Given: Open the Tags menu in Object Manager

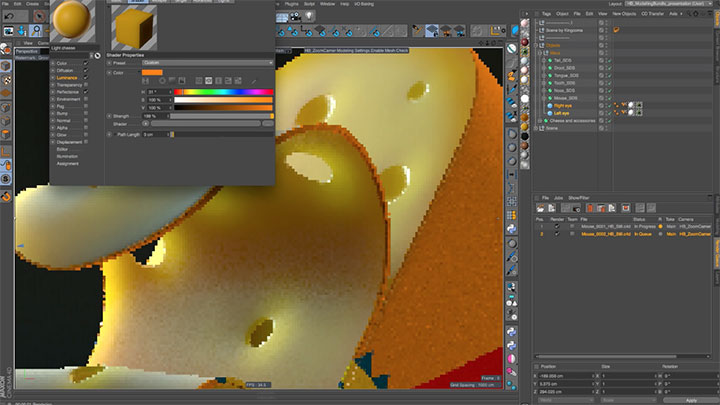Looking at the screenshot, I should pos(546,14).
